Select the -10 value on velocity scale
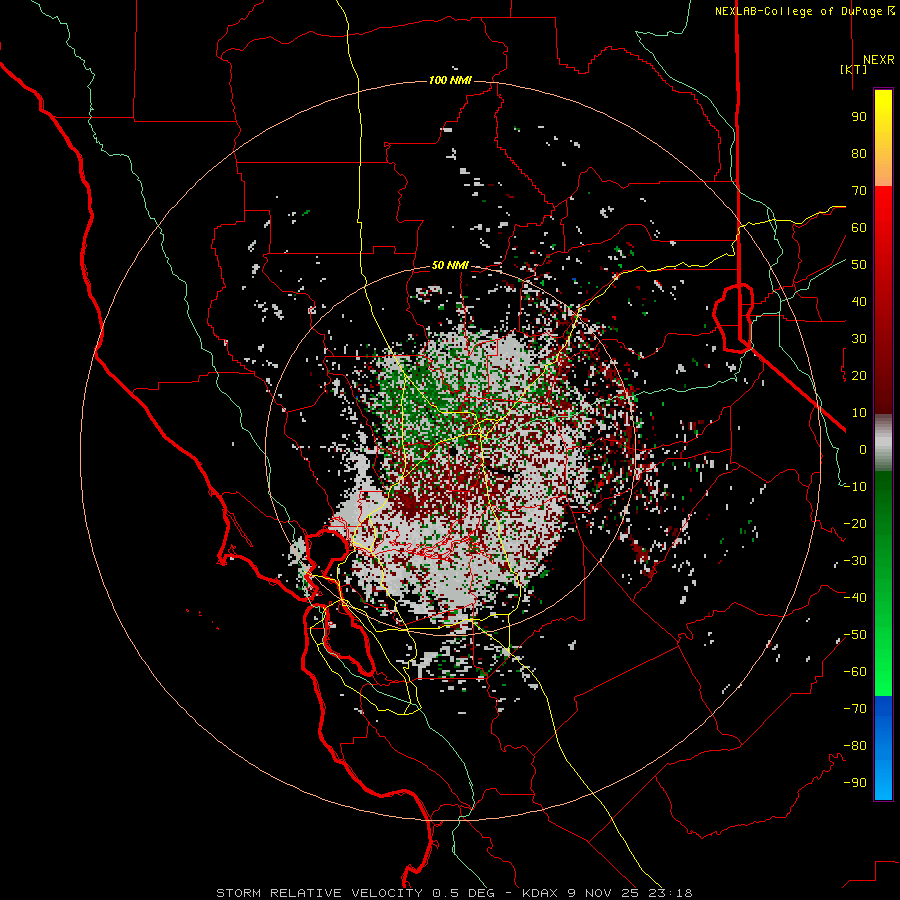The height and width of the screenshot is (900, 900). [855, 487]
